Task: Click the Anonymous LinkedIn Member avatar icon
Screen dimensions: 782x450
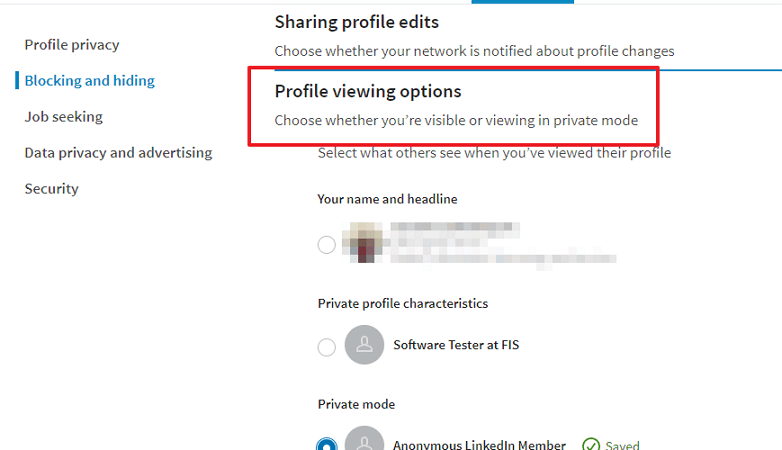Action: click(x=364, y=439)
